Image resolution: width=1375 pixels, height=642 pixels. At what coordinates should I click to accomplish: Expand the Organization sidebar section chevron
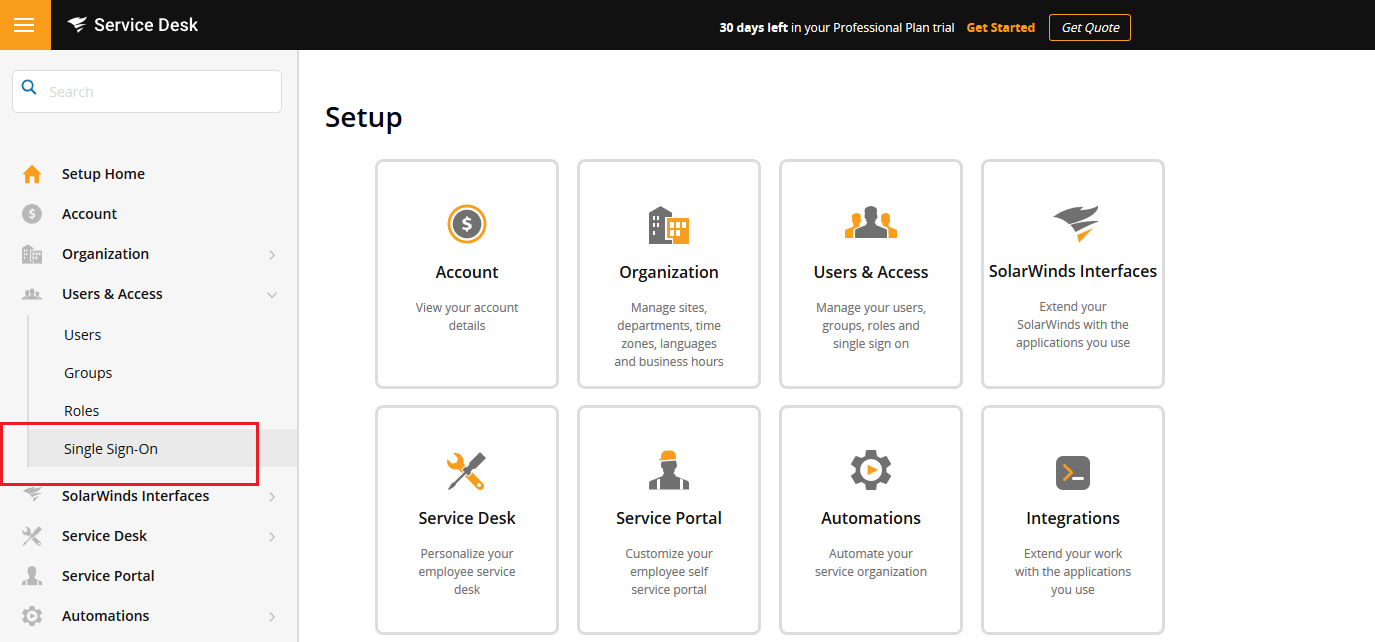pos(272,255)
